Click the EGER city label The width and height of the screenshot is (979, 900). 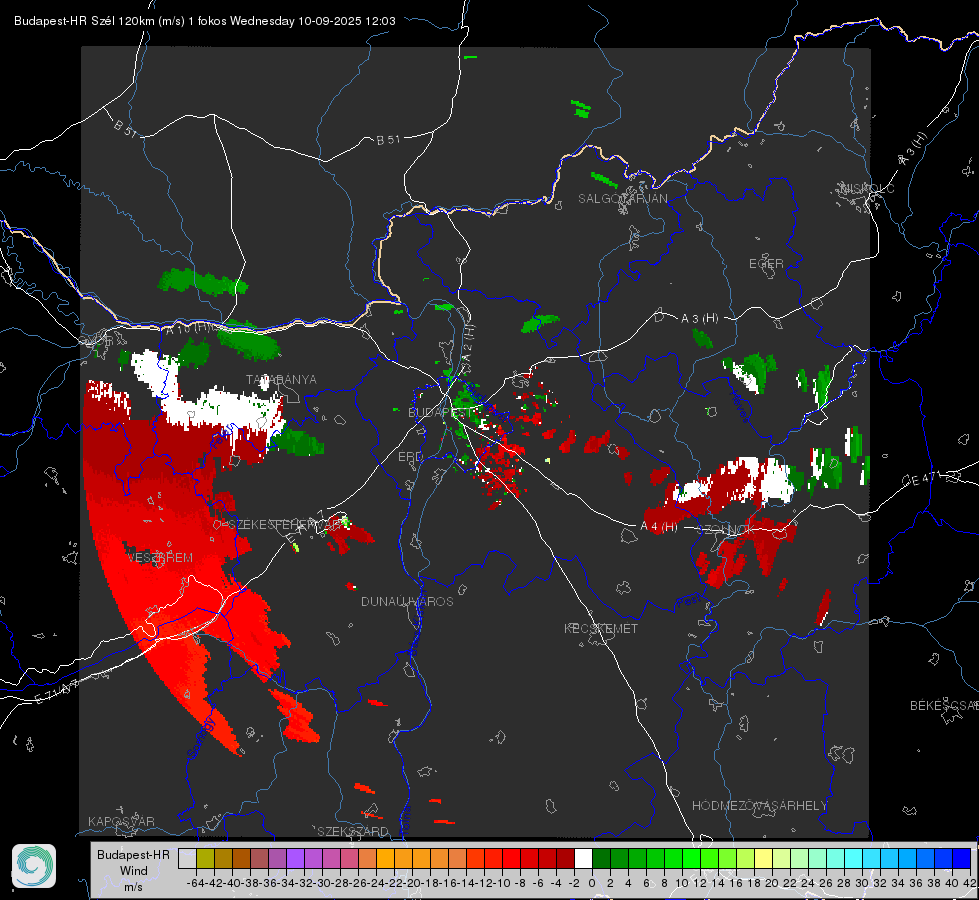pos(766,264)
